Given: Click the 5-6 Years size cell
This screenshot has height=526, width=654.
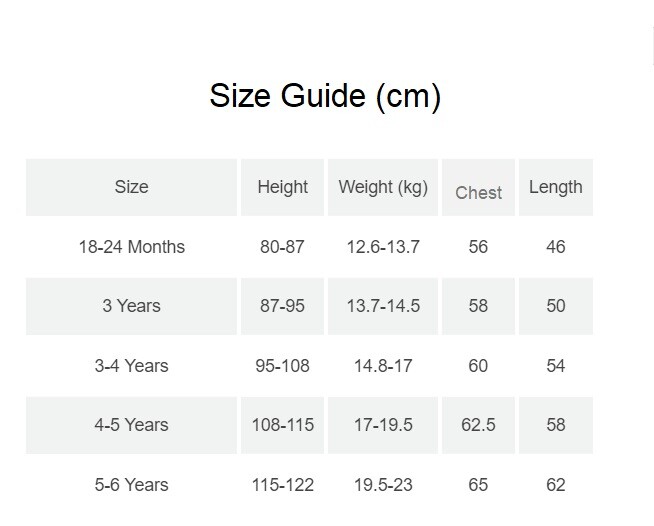Looking at the screenshot, I should click(x=131, y=485).
